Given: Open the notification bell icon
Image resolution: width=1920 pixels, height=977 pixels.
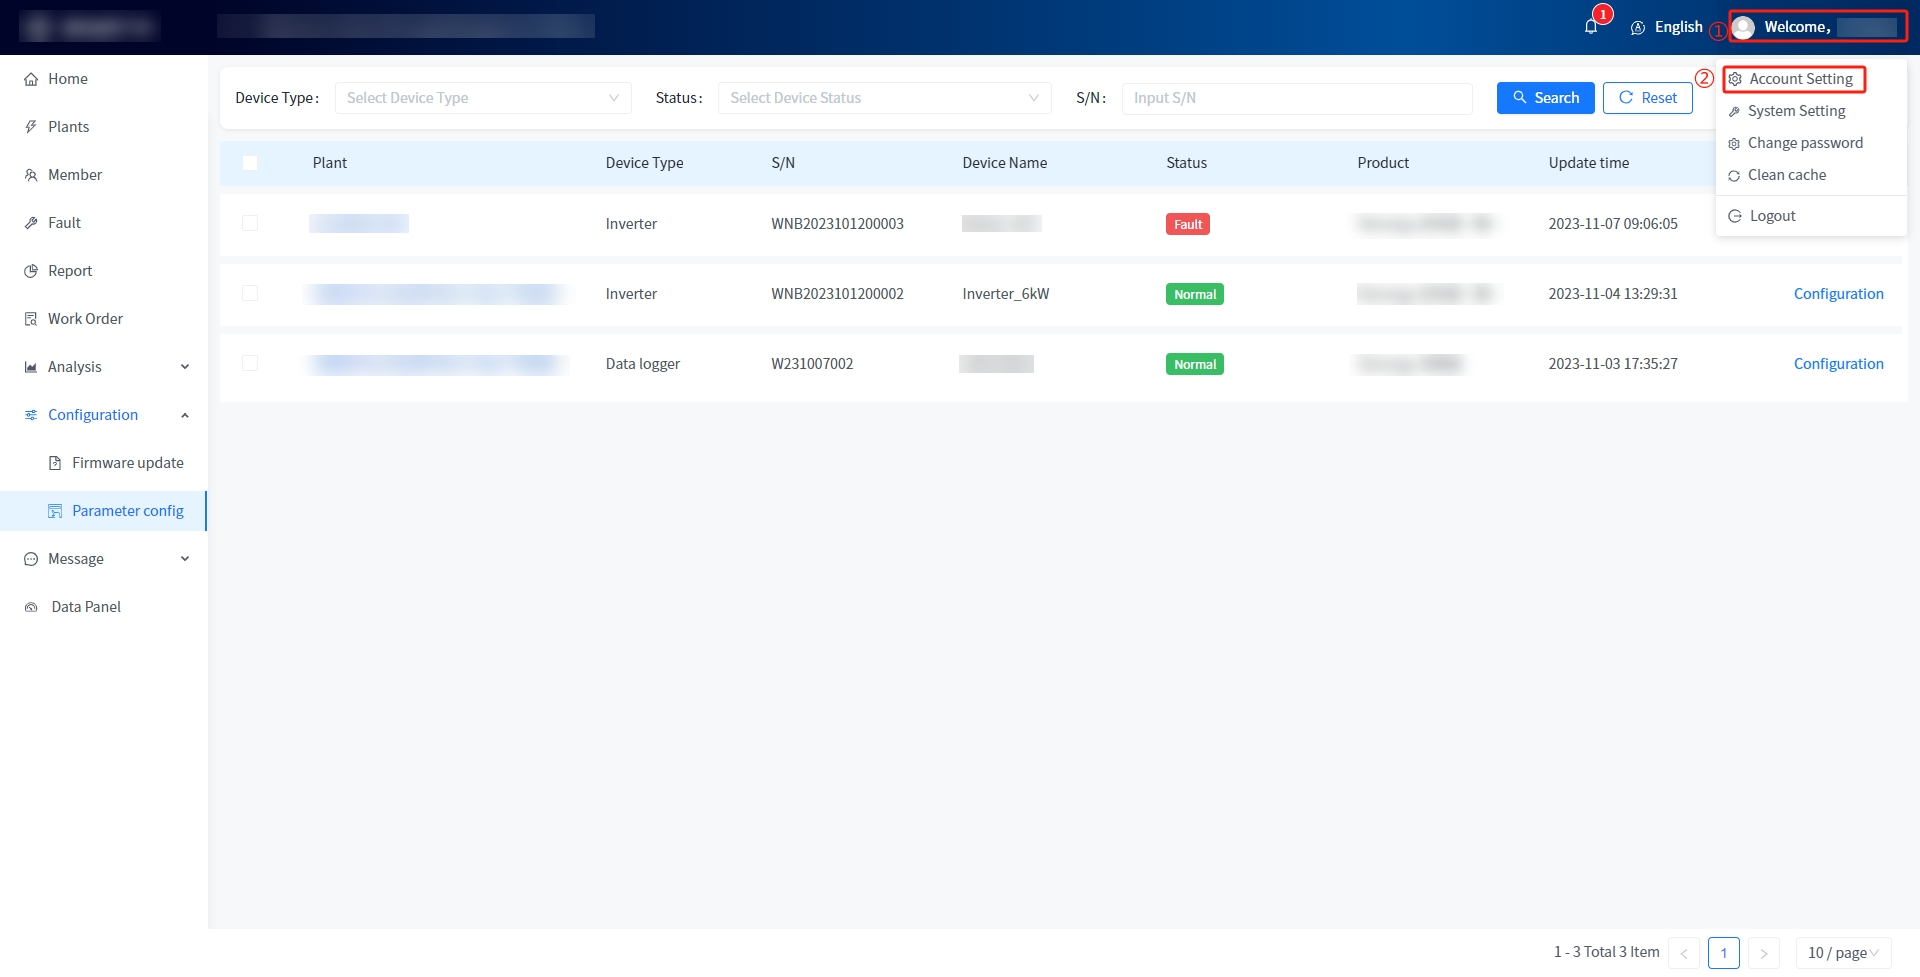Looking at the screenshot, I should [x=1590, y=27].
